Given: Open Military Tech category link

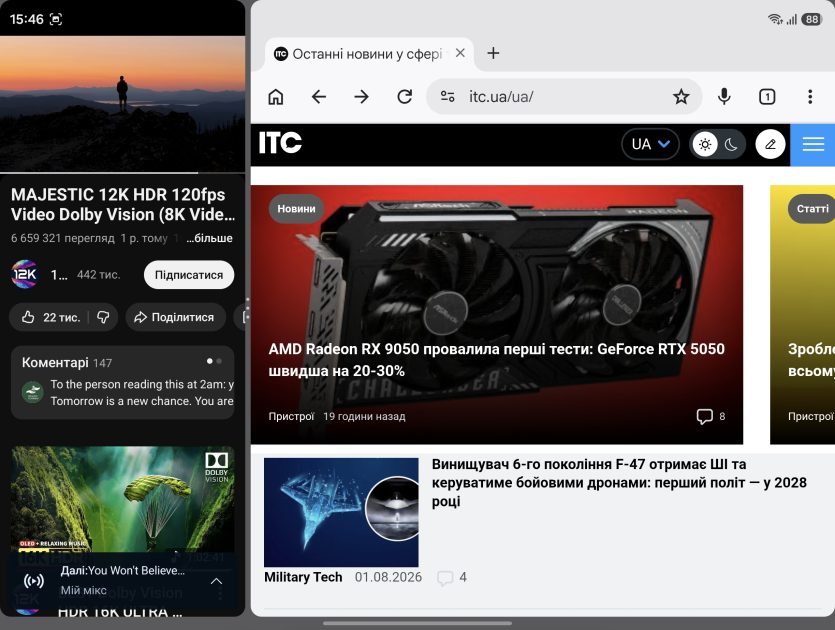Looking at the screenshot, I should (x=303, y=577).
